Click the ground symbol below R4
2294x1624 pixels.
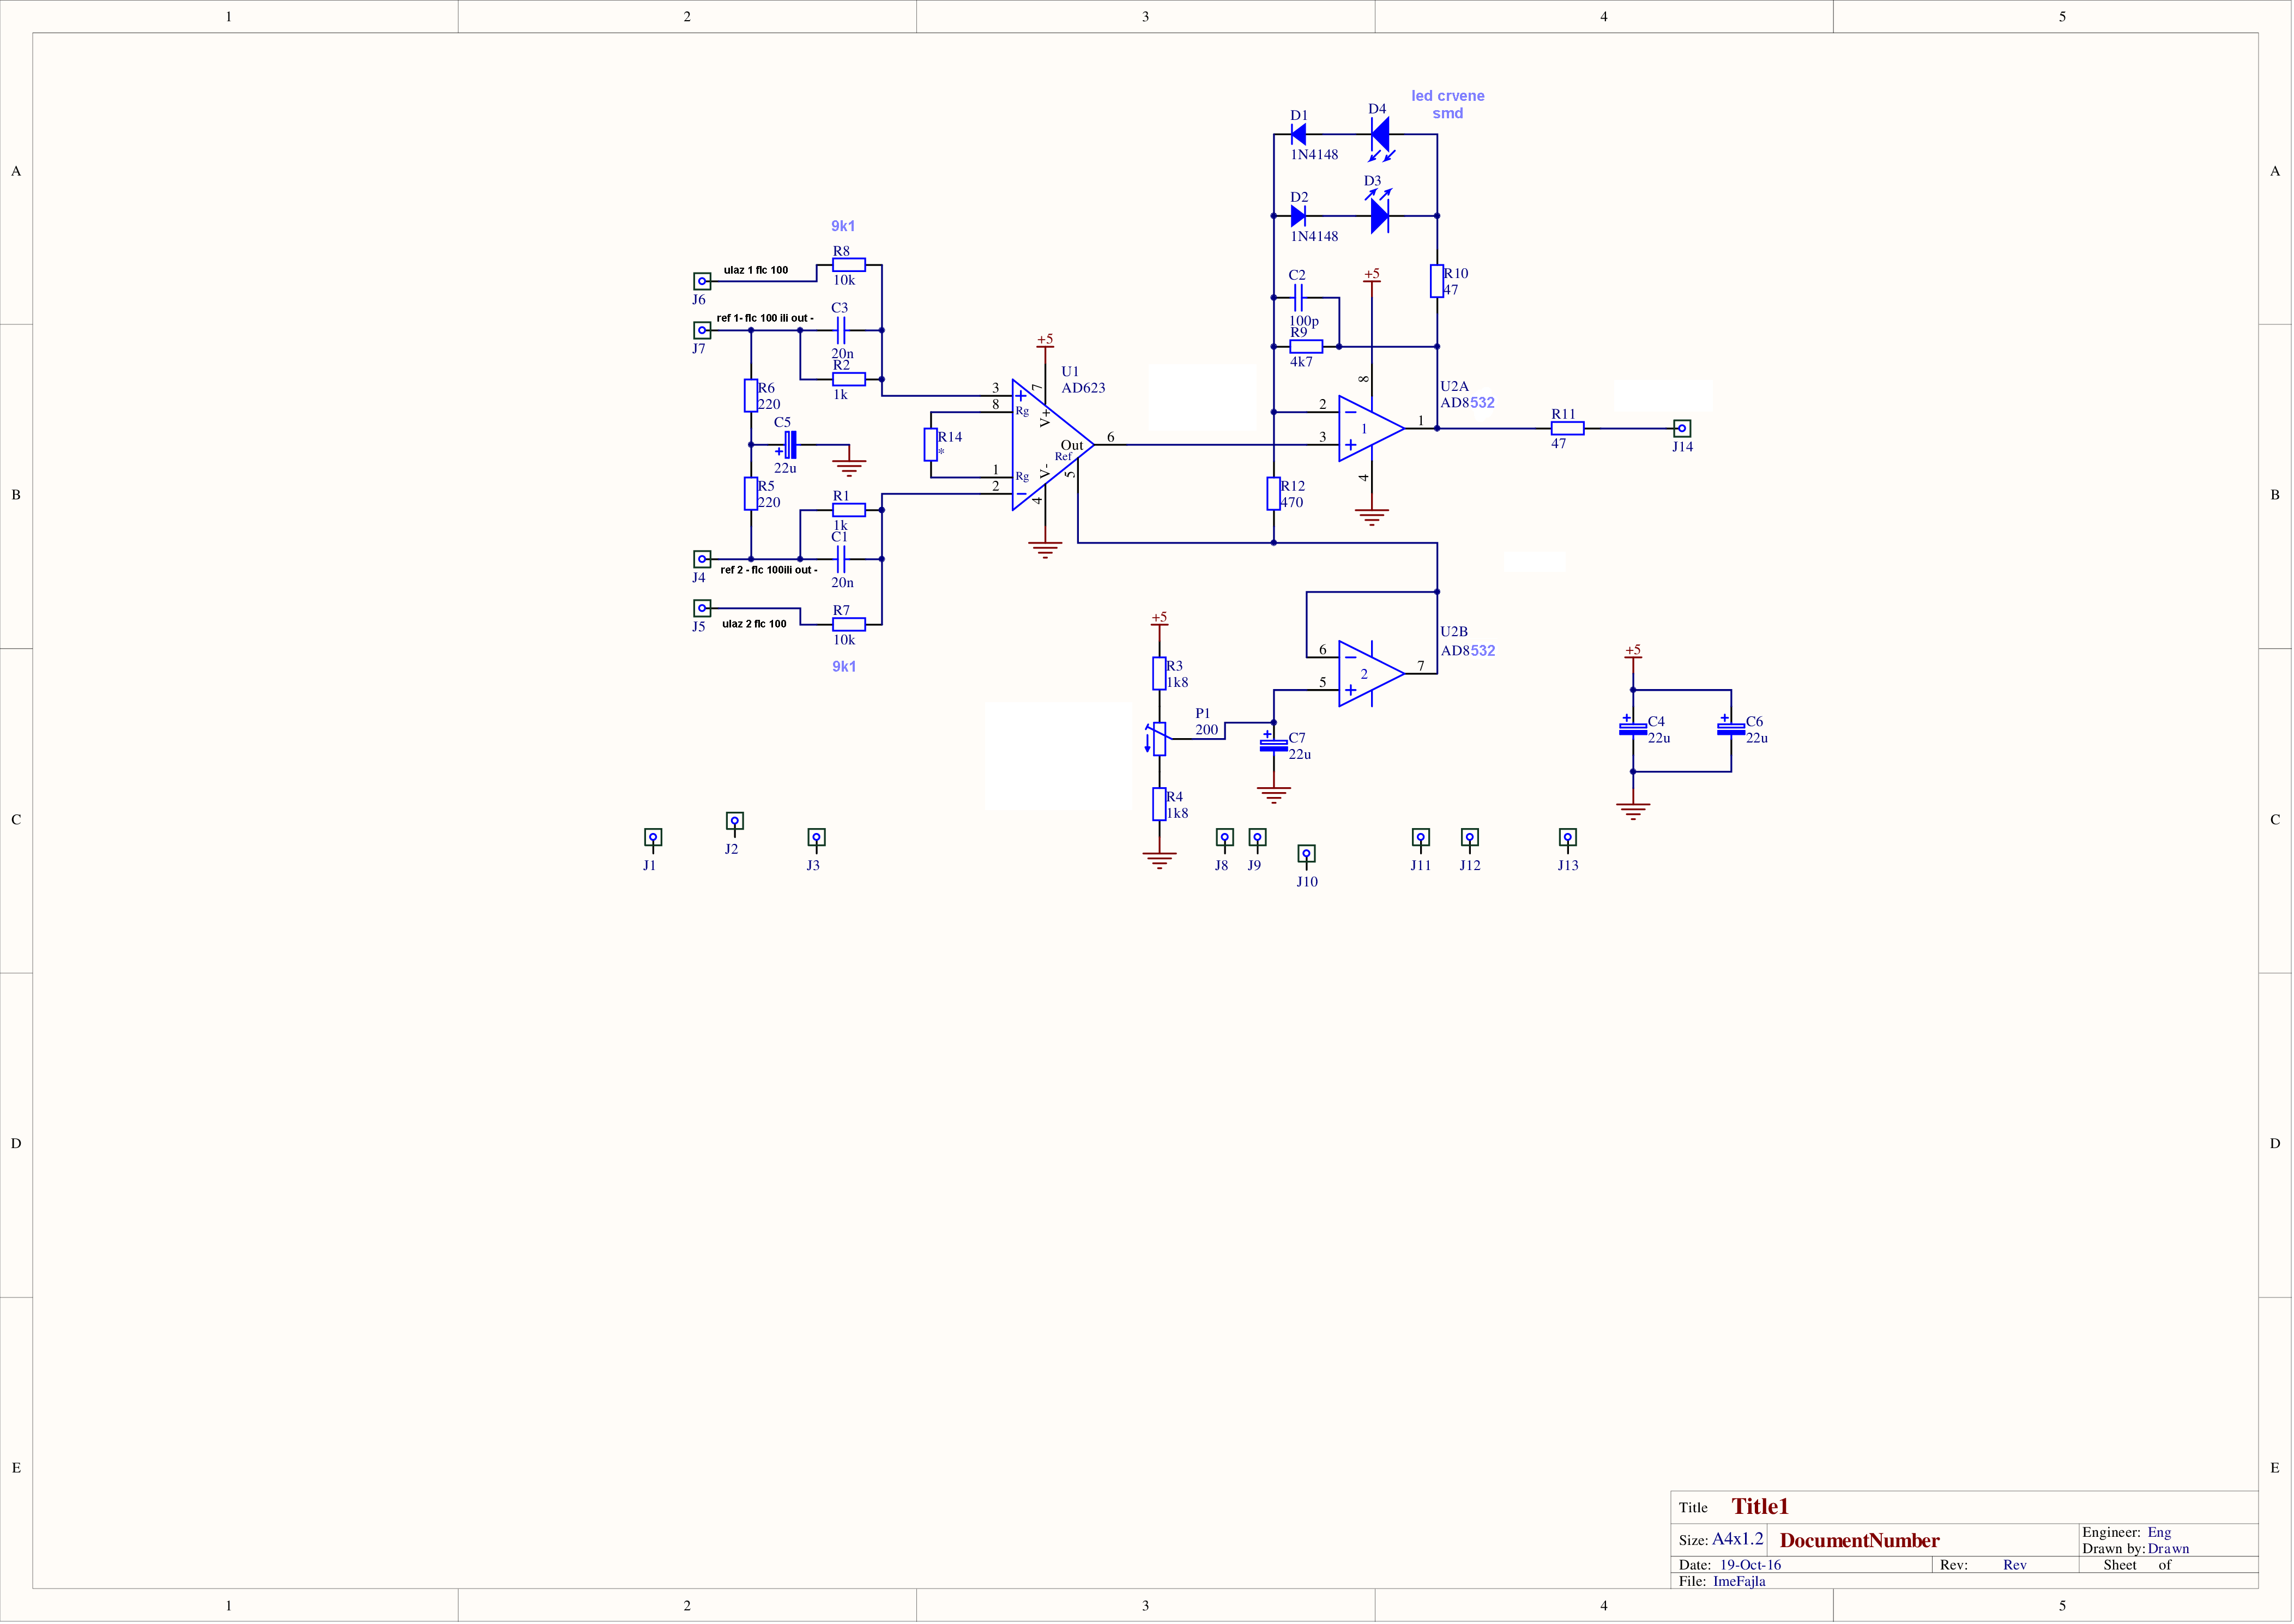click(1160, 860)
